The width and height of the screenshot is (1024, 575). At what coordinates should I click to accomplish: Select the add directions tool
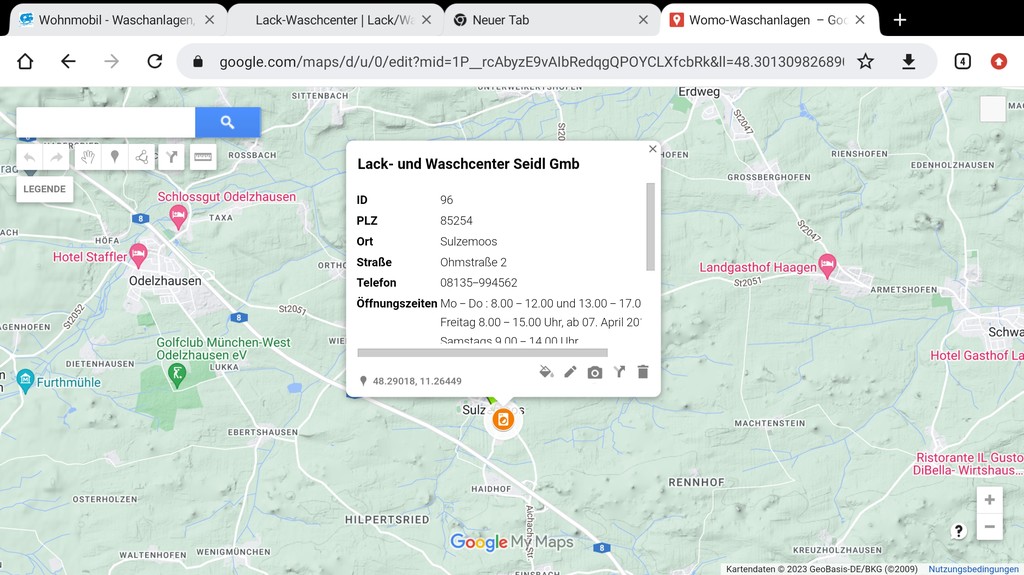tap(171, 157)
